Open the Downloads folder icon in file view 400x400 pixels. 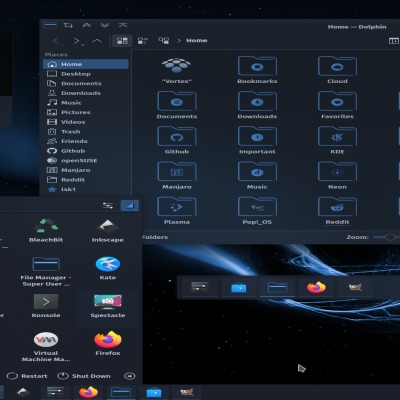click(257, 102)
